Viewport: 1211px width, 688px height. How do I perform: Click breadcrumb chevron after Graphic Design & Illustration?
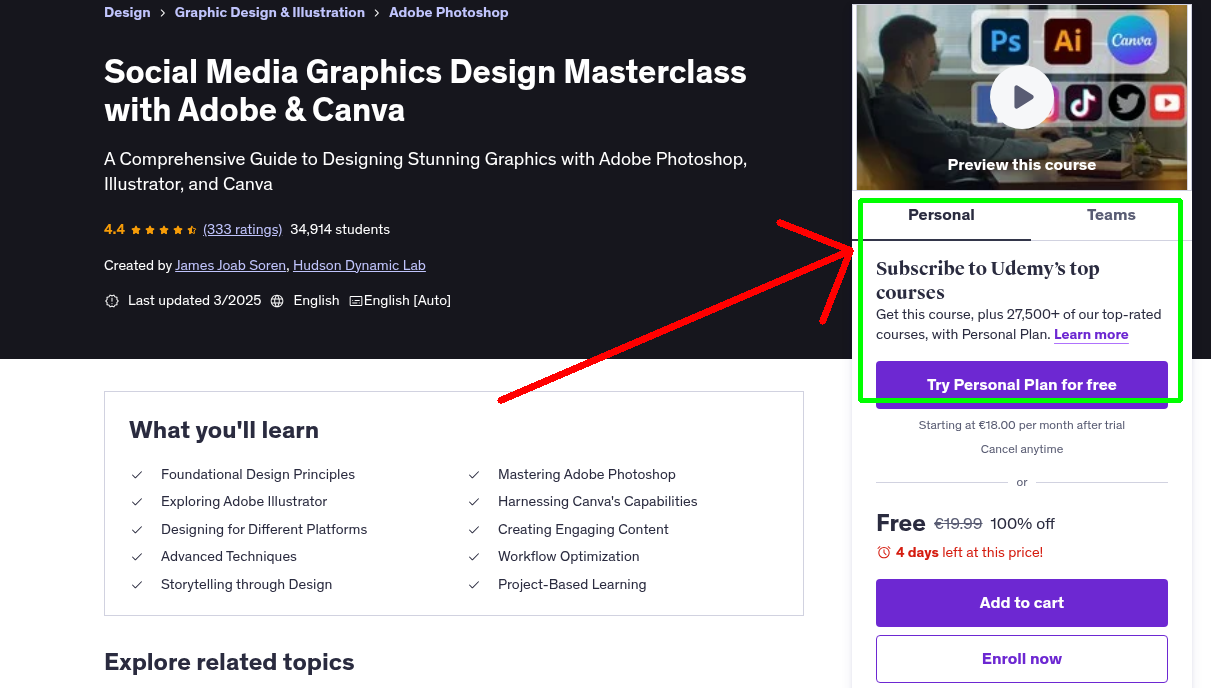pyautogui.click(x=377, y=13)
